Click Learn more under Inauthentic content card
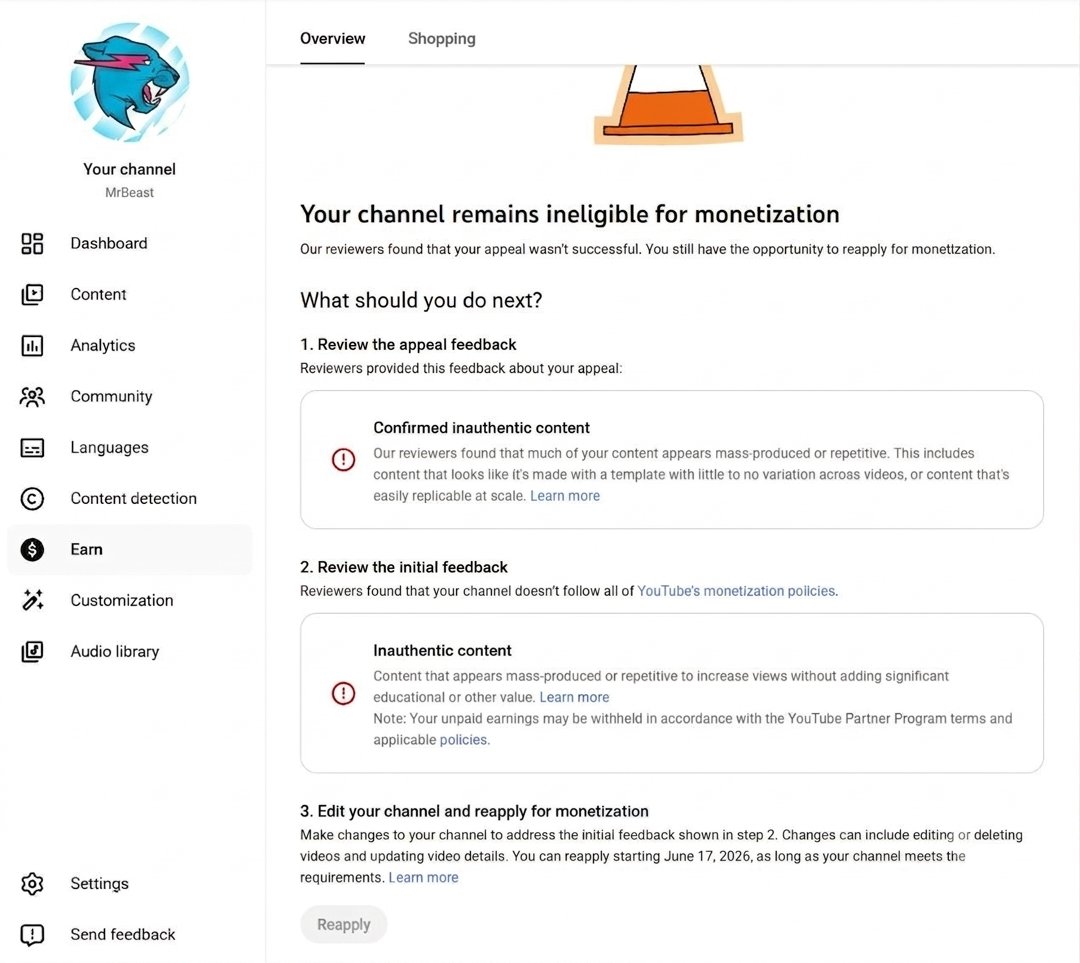The image size is (1080, 963). [x=574, y=697]
